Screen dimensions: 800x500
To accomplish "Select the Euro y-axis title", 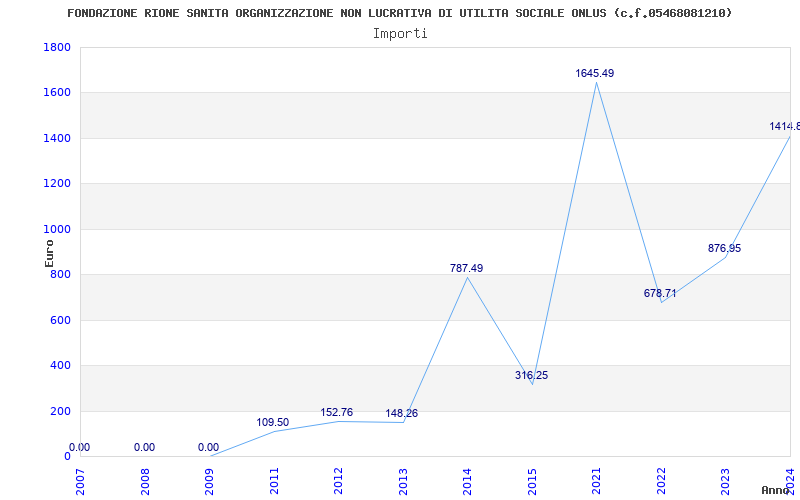I will pos(49,253).
